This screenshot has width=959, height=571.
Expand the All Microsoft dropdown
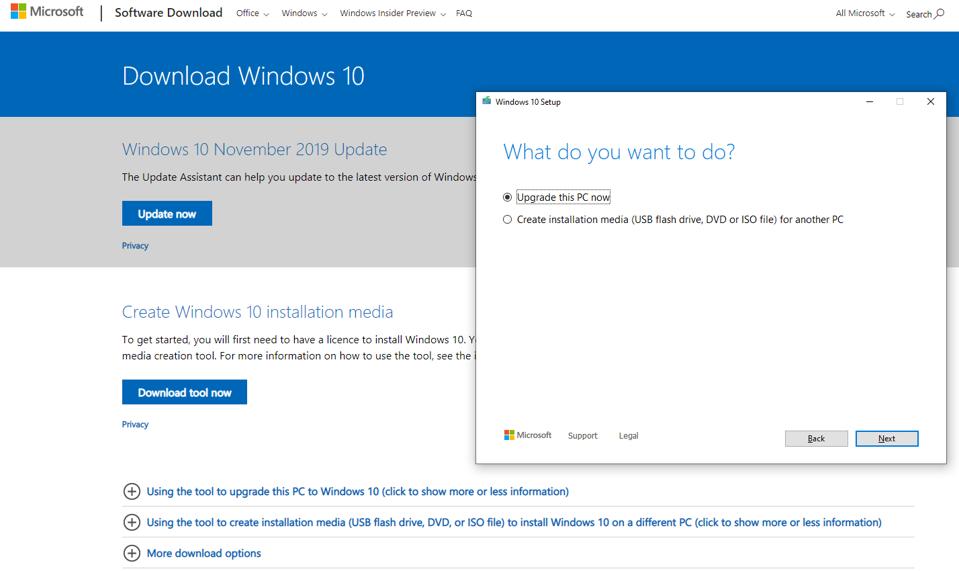click(865, 14)
